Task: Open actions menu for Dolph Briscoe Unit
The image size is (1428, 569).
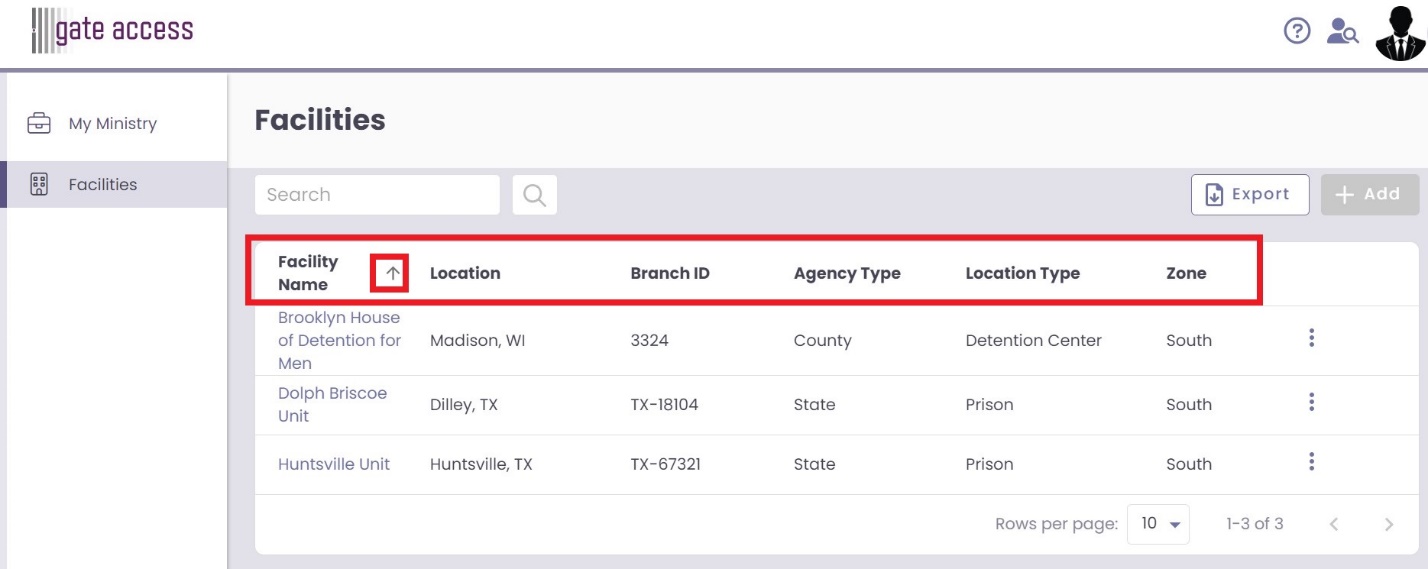Action: [x=1311, y=403]
